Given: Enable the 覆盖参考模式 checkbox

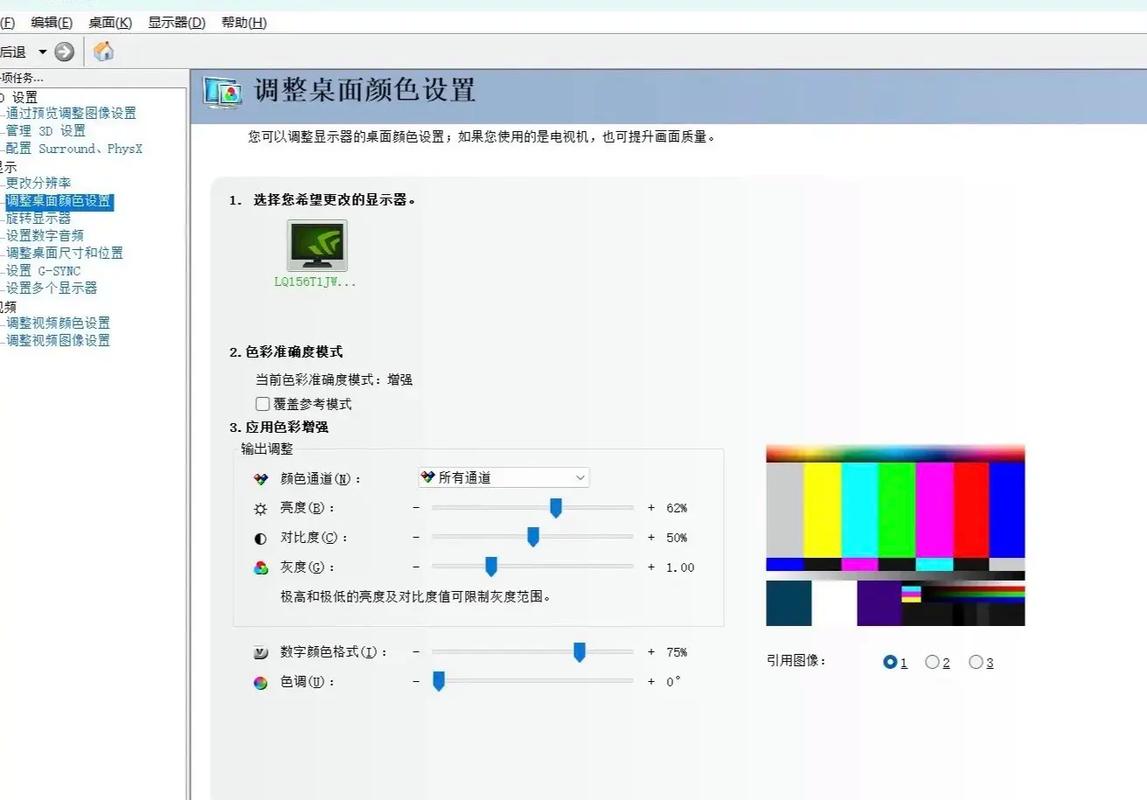Looking at the screenshot, I should point(262,404).
